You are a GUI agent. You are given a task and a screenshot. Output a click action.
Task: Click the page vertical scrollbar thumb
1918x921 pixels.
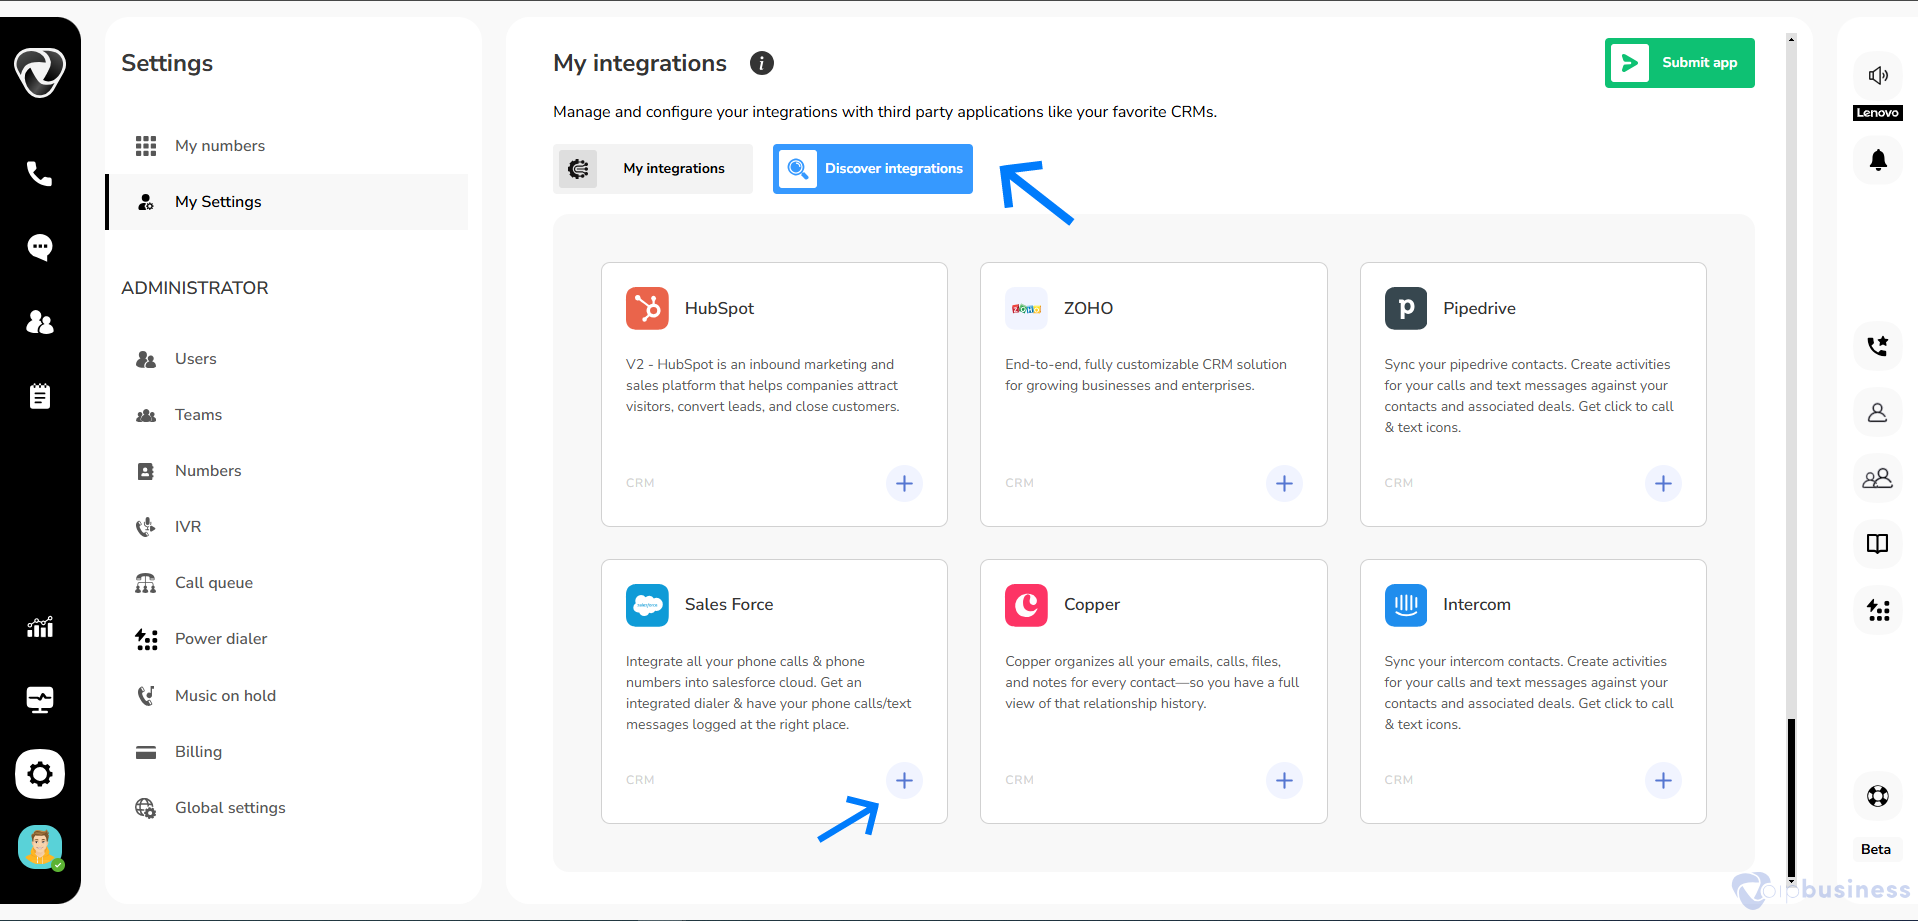tap(1791, 800)
